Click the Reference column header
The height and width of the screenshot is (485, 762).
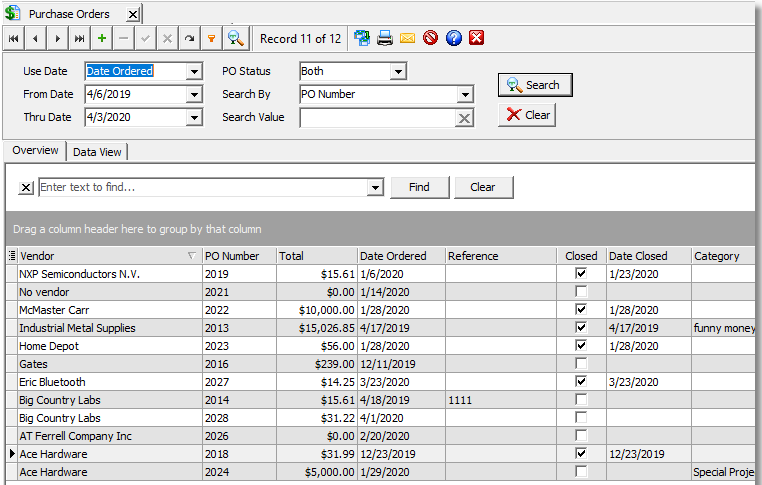tap(501, 256)
